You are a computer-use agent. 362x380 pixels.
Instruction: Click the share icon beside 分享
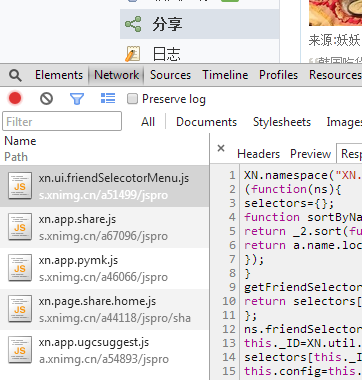click(133, 24)
